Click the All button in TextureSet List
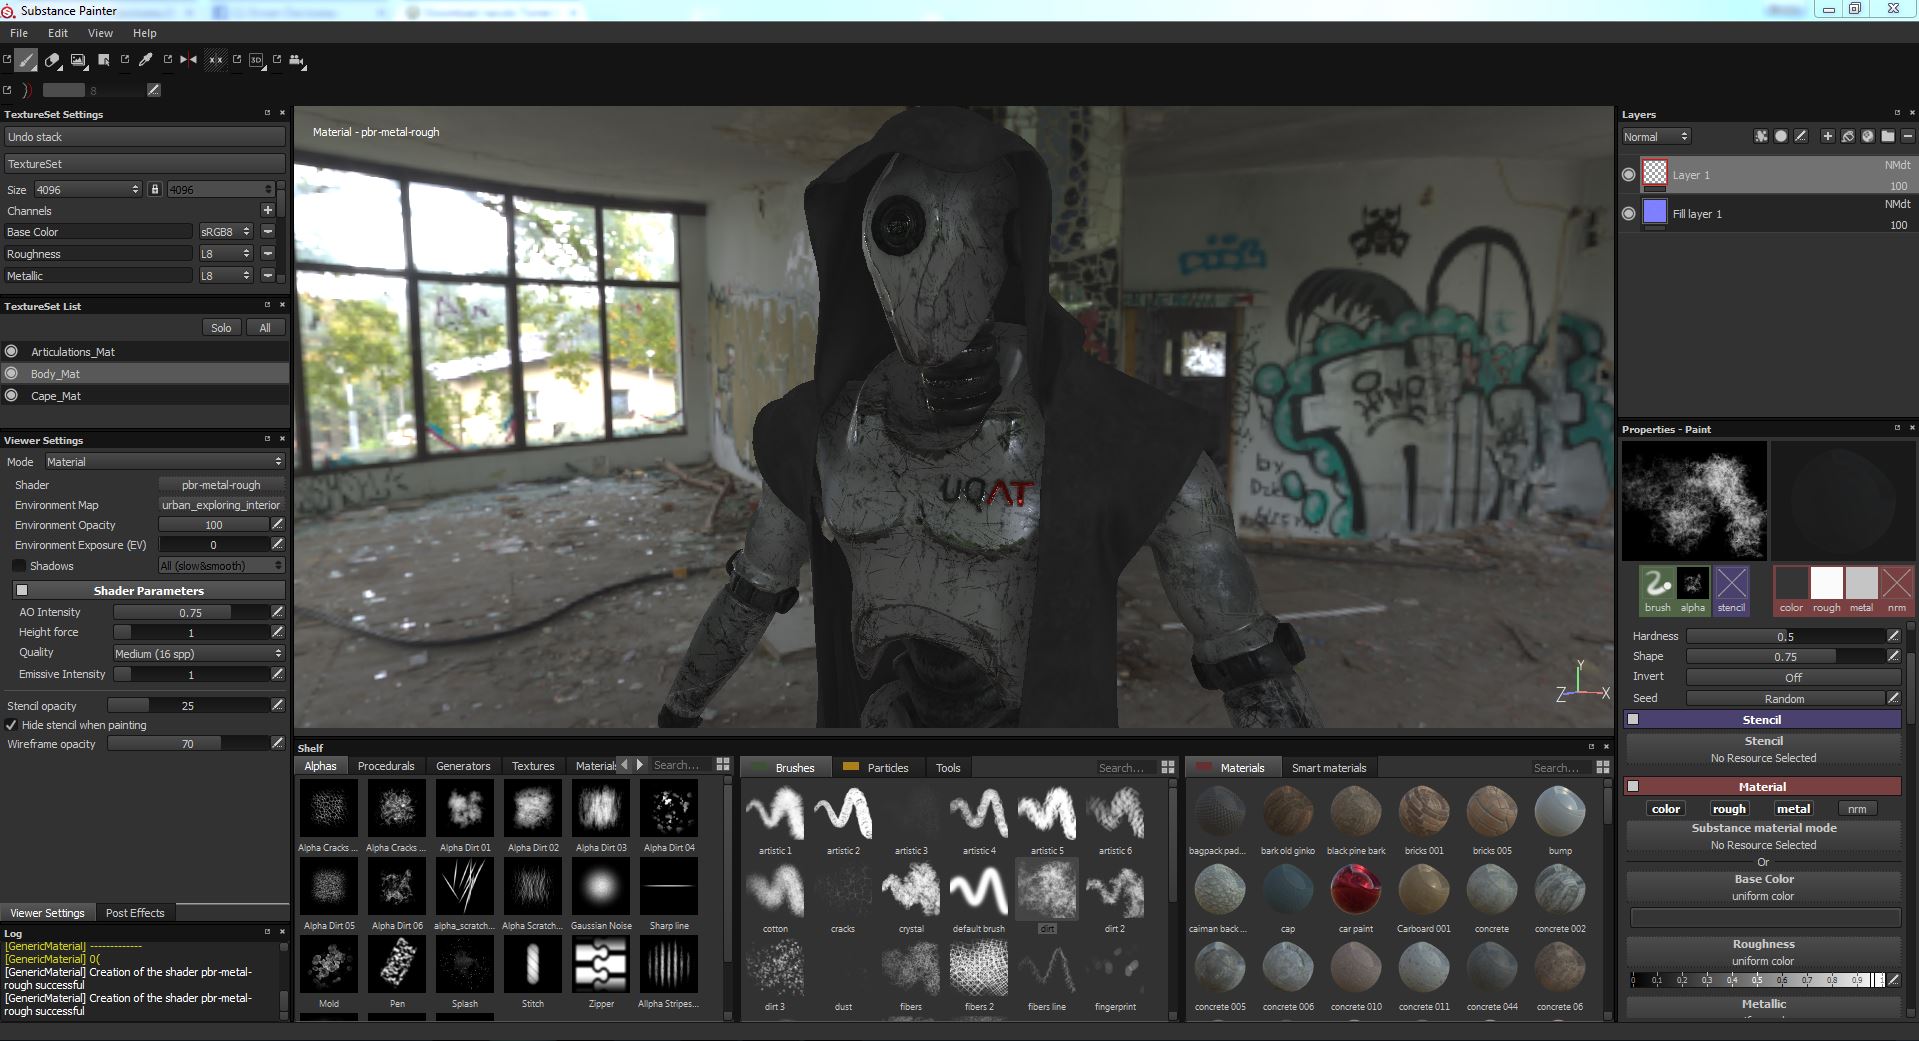The width and height of the screenshot is (1919, 1041). [x=265, y=327]
